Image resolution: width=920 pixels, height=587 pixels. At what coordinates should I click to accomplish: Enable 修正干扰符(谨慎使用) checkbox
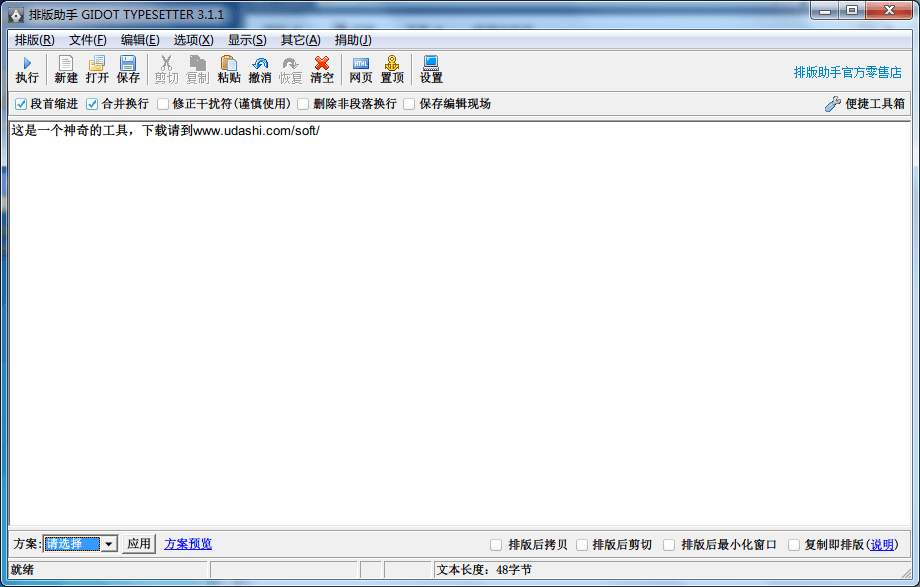coord(163,104)
